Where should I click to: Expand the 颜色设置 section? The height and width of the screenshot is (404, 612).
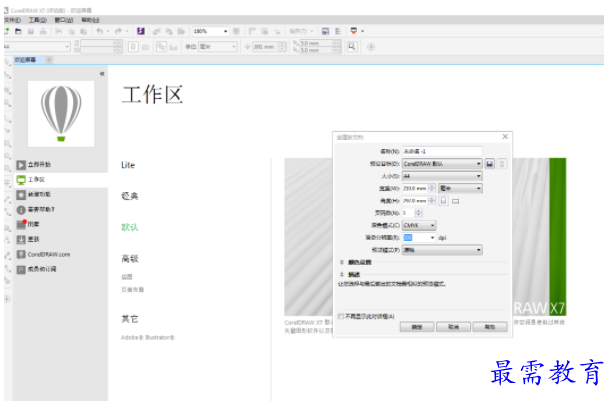click(342, 262)
